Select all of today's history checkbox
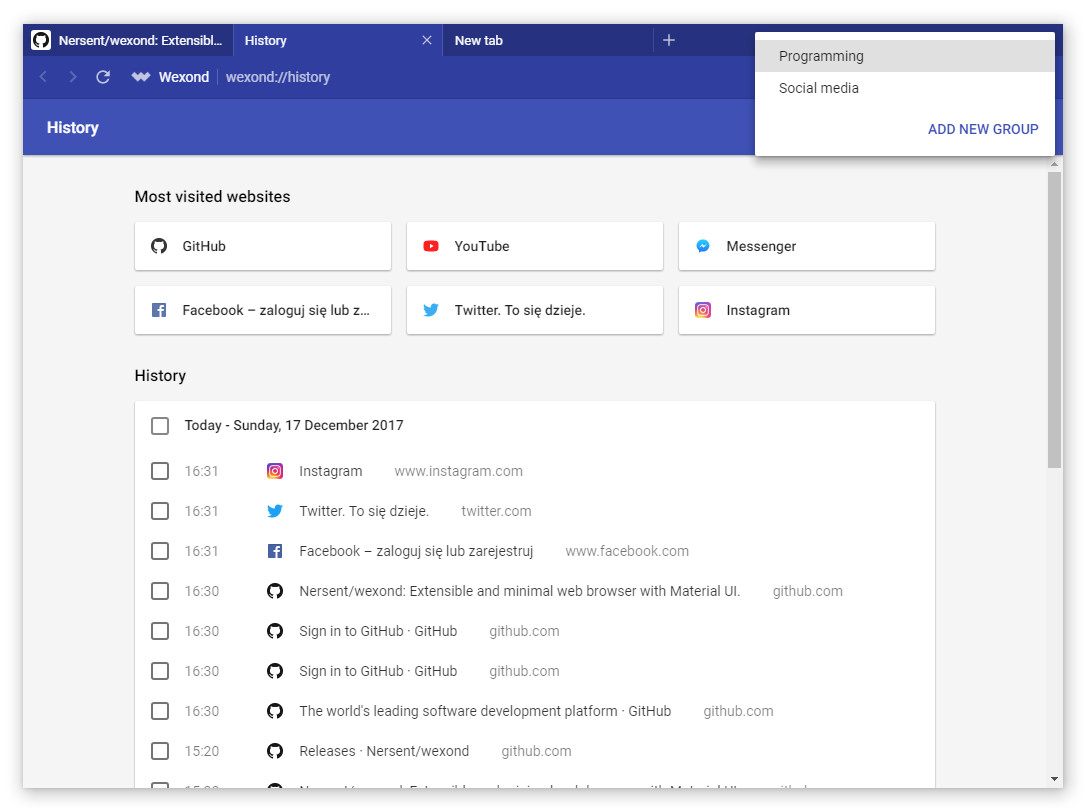The width and height of the screenshot is (1086, 808). click(160, 426)
